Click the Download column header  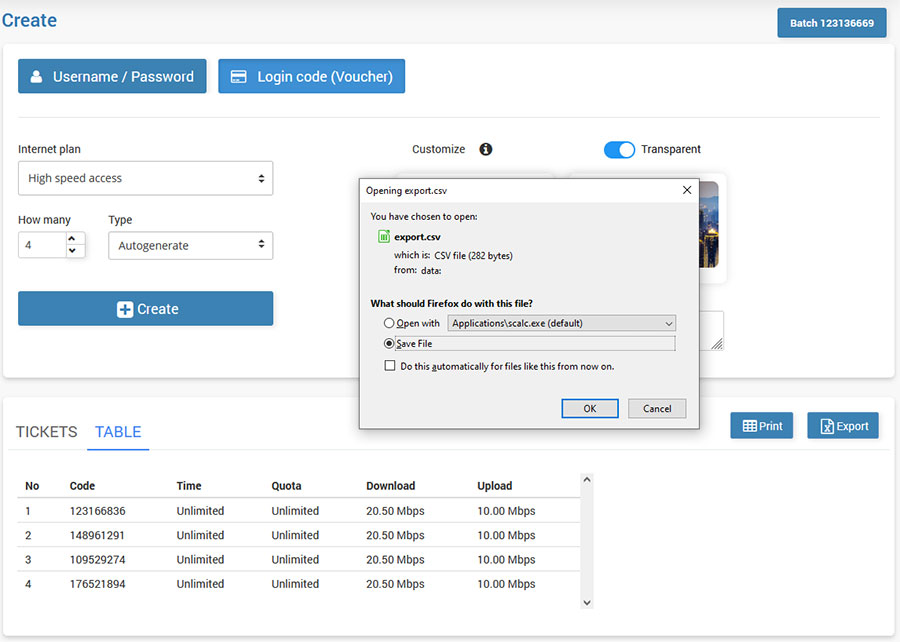390,486
